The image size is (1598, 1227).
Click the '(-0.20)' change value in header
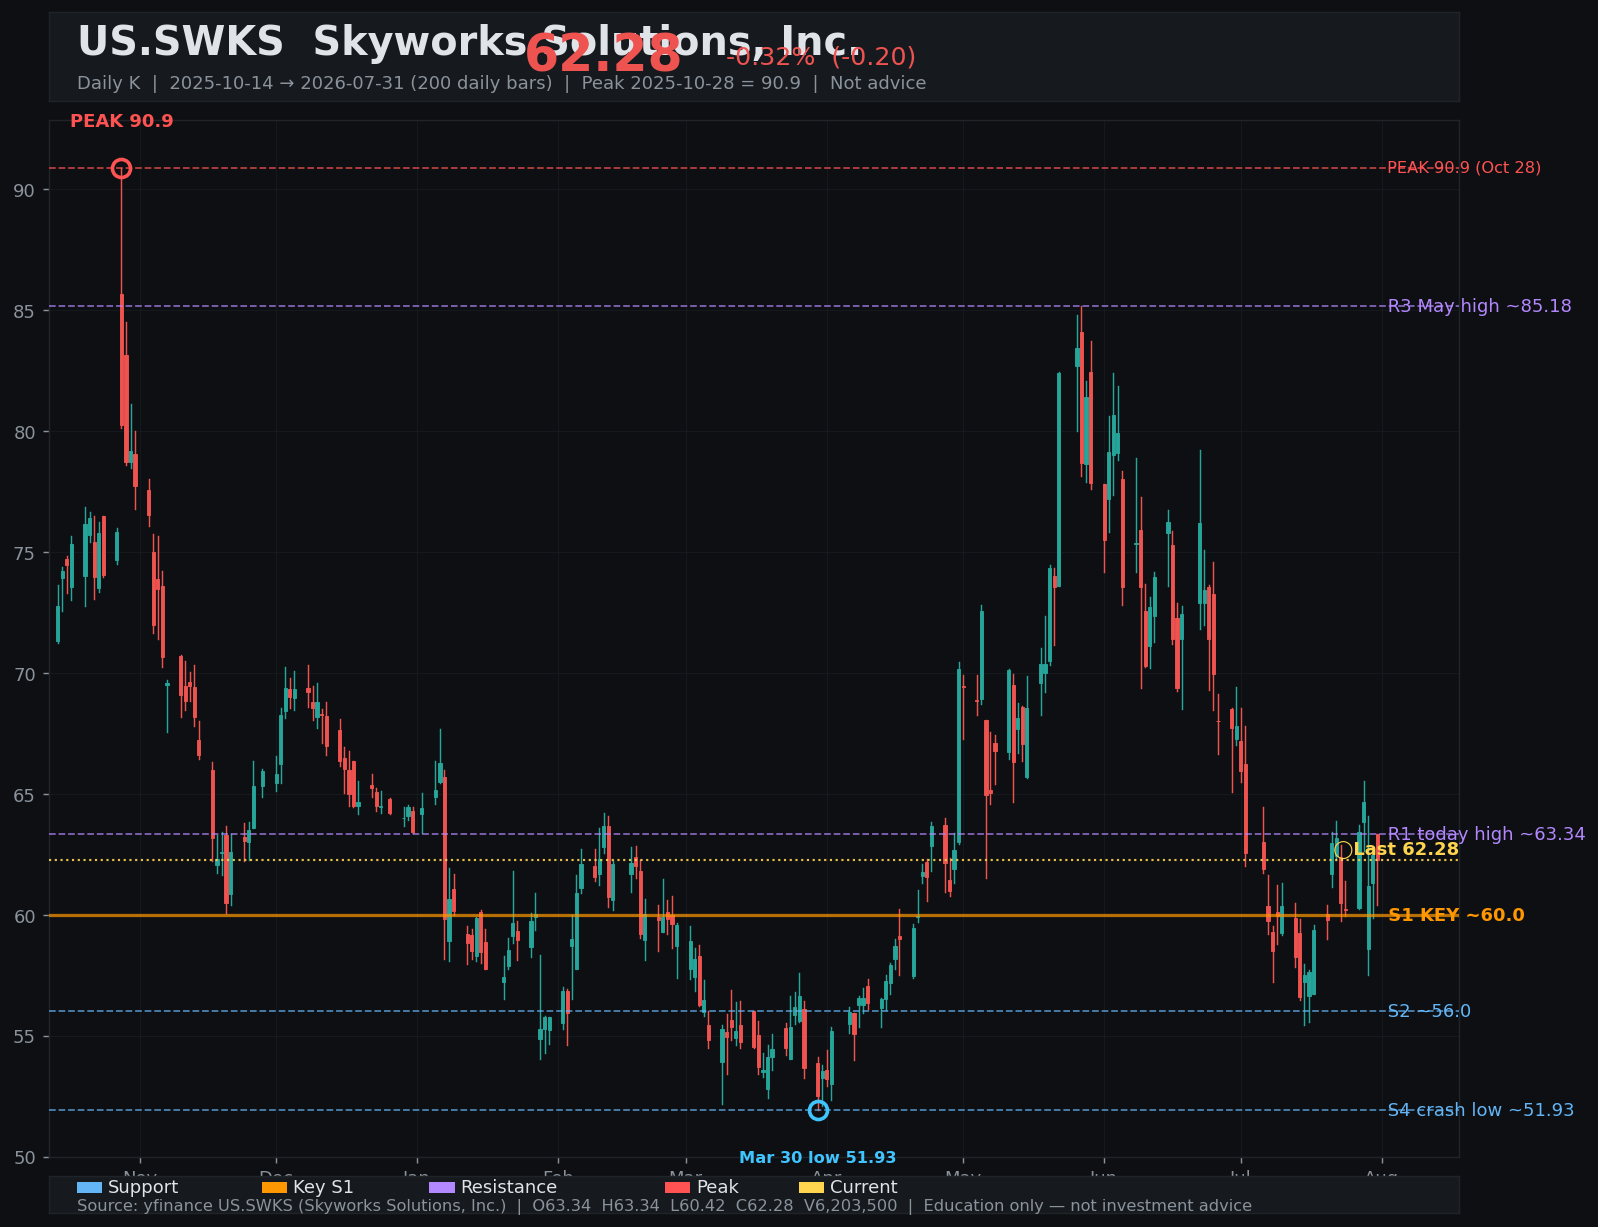(x=873, y=57)
